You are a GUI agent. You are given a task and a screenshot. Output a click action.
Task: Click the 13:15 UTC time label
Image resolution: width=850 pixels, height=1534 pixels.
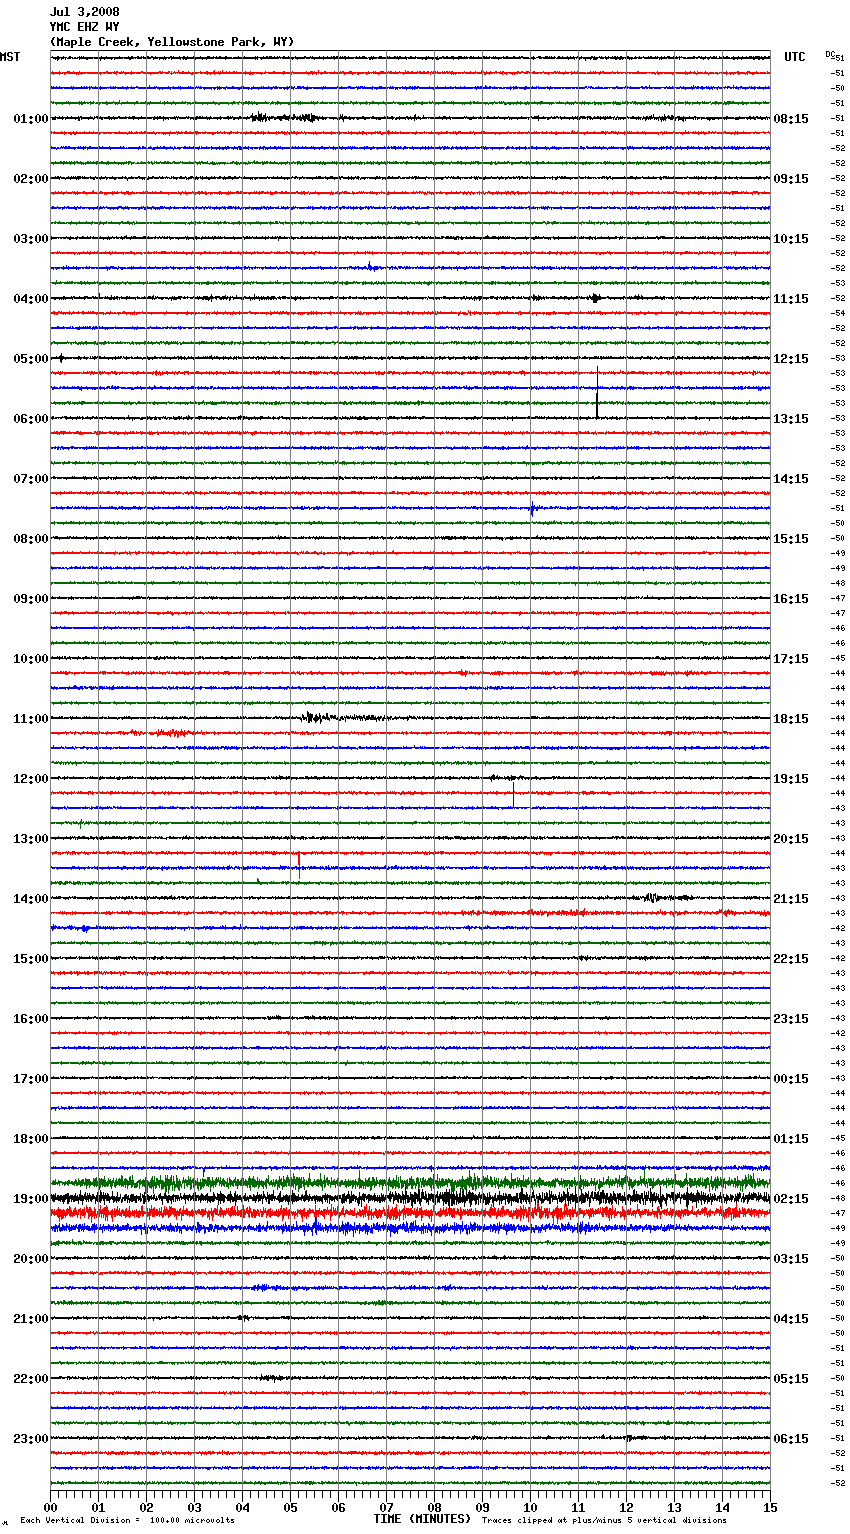pyautogui.click(x=791, y=419)
